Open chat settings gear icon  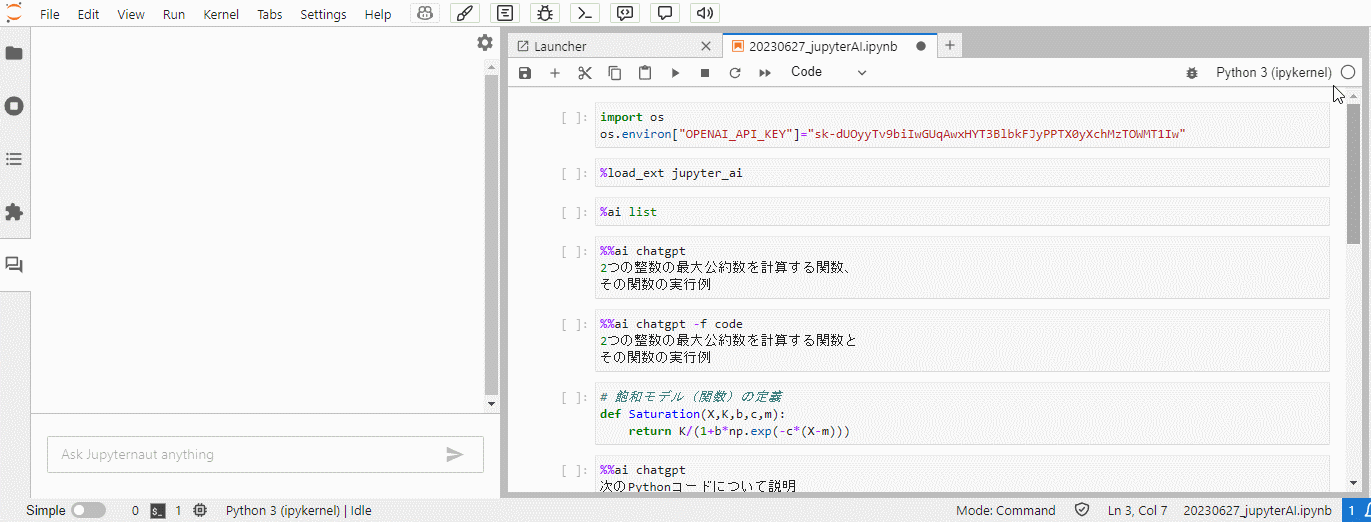(x=485, y=43)
